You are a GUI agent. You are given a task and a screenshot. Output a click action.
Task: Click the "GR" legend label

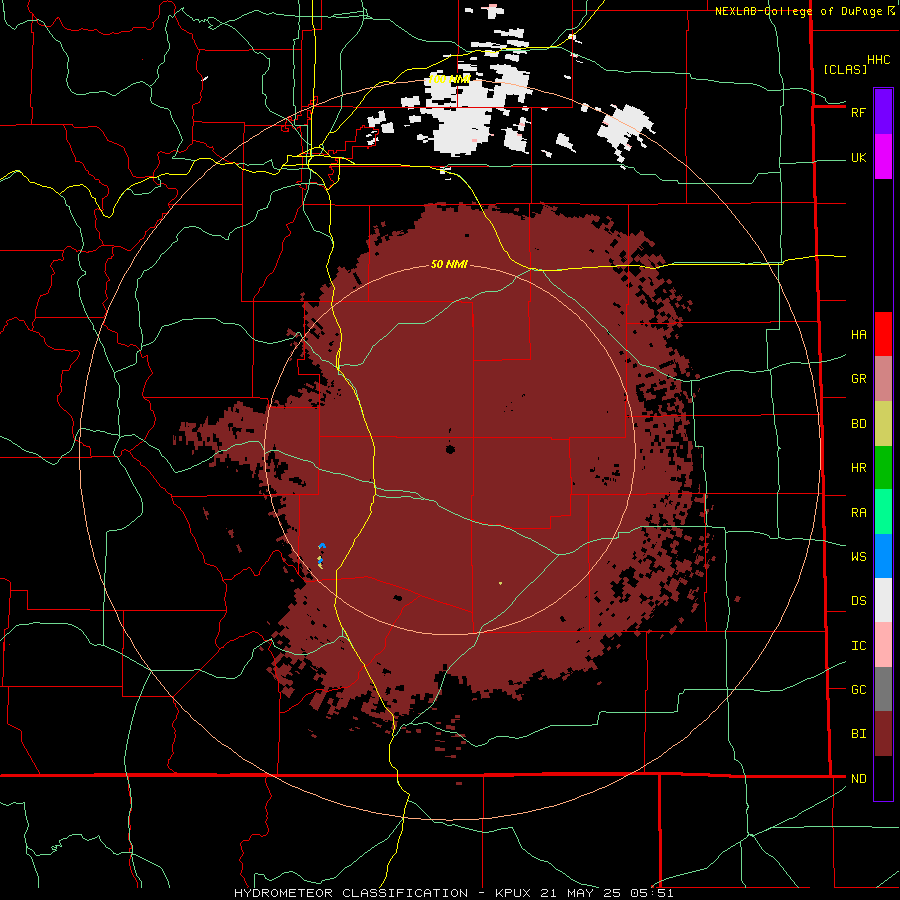[858, 379]
